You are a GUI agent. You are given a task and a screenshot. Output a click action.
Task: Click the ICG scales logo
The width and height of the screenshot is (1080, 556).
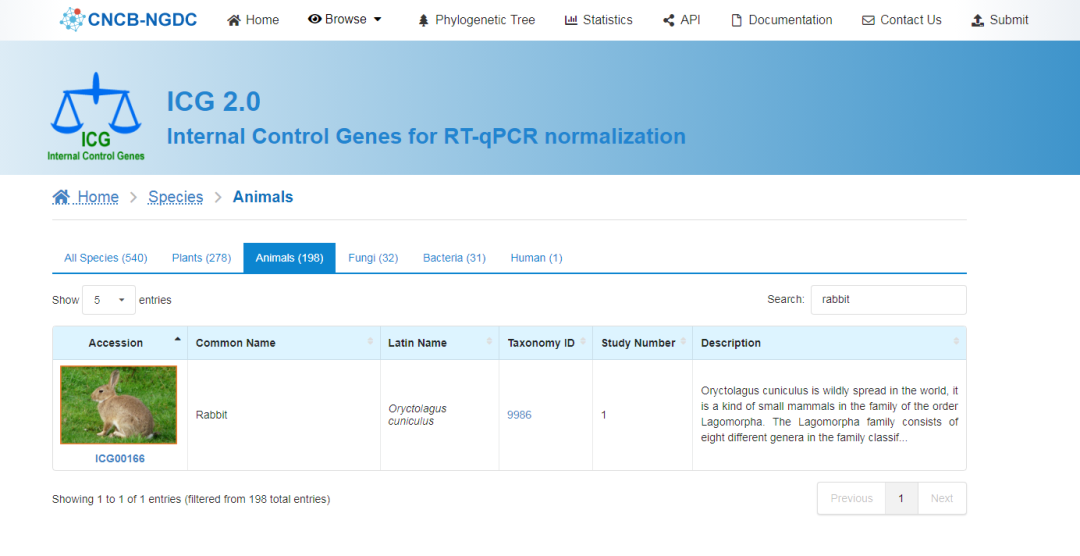(96, 115)
